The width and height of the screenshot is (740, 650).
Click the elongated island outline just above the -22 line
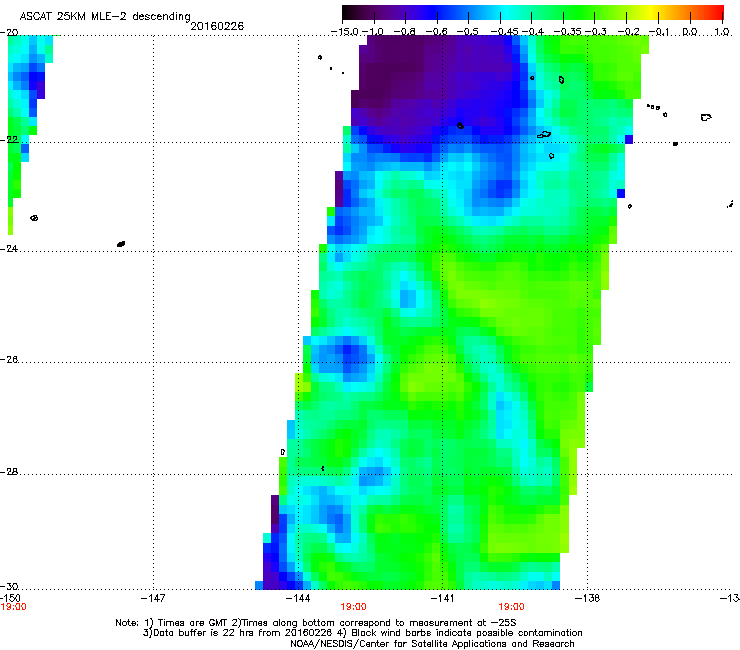click(544, 135)
